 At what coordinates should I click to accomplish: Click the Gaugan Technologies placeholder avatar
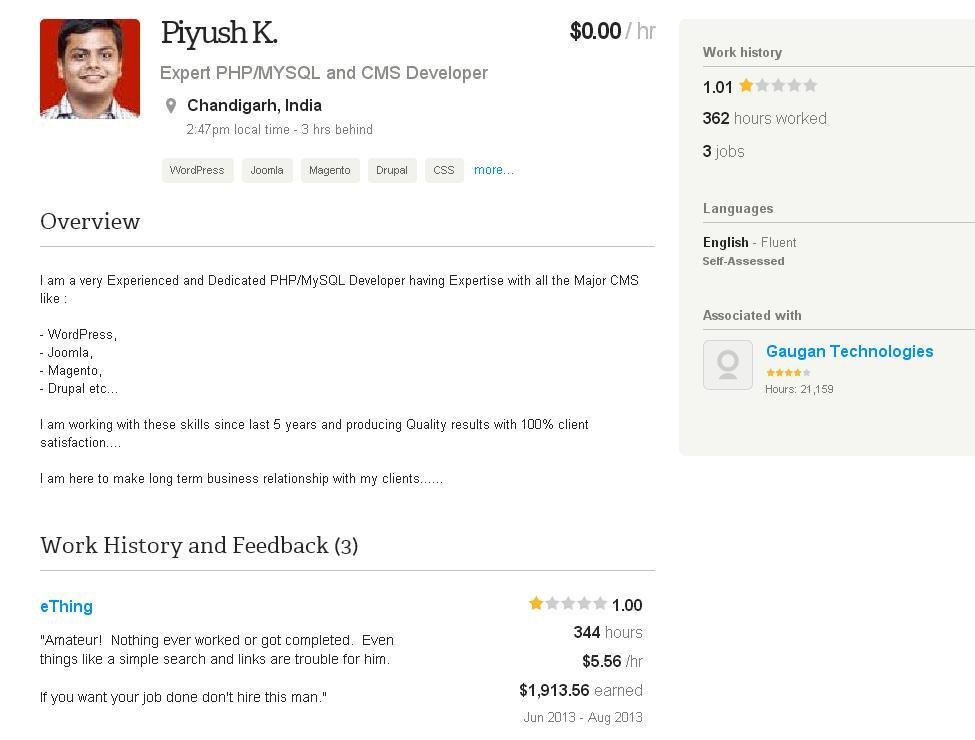(x=728, y=365)
